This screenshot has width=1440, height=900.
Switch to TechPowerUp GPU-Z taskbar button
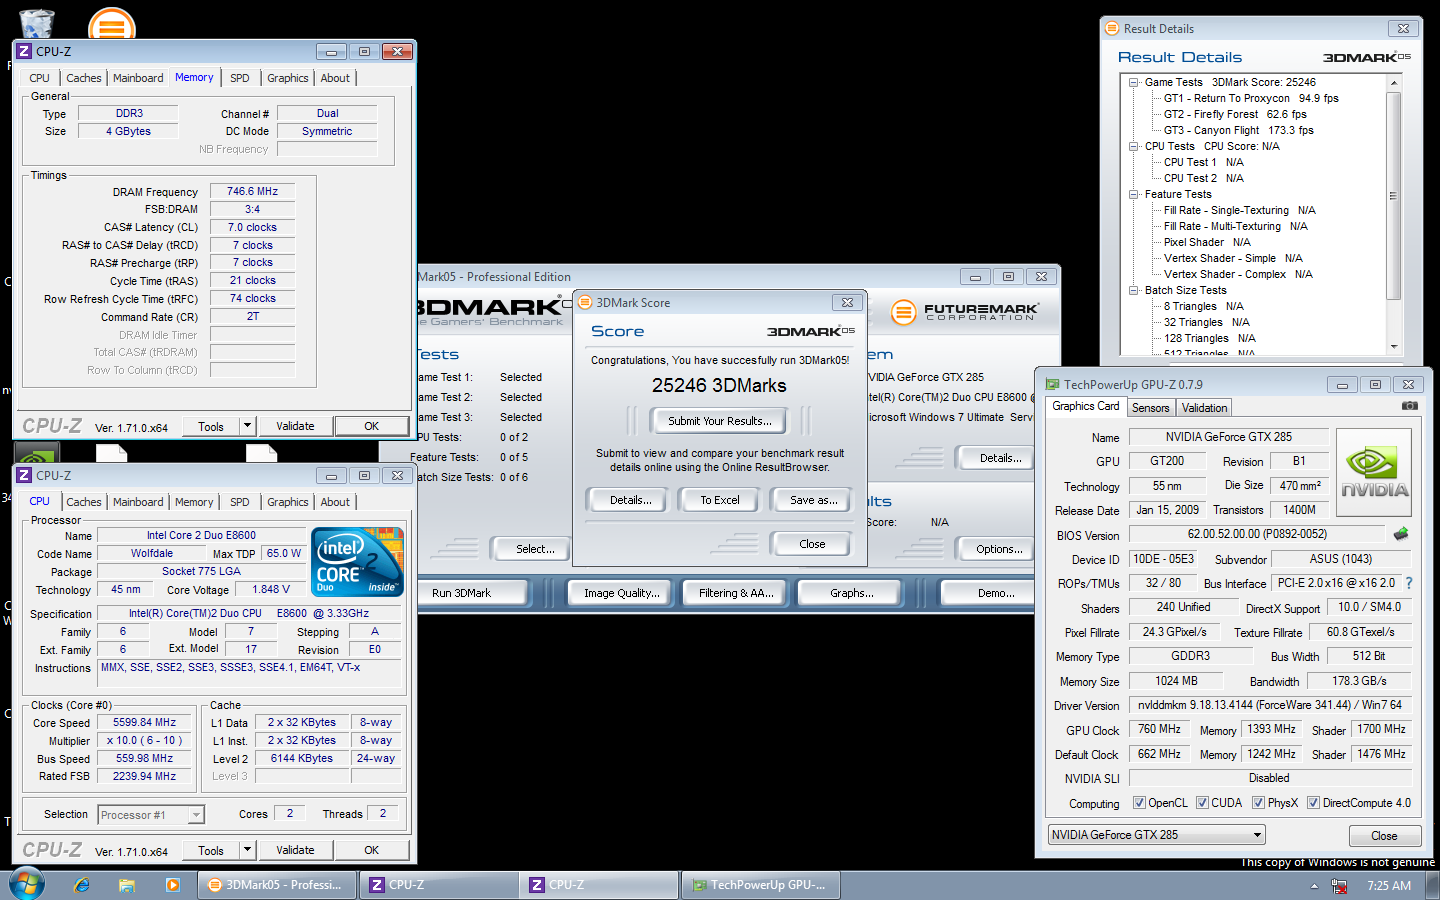tap(760, 885)
